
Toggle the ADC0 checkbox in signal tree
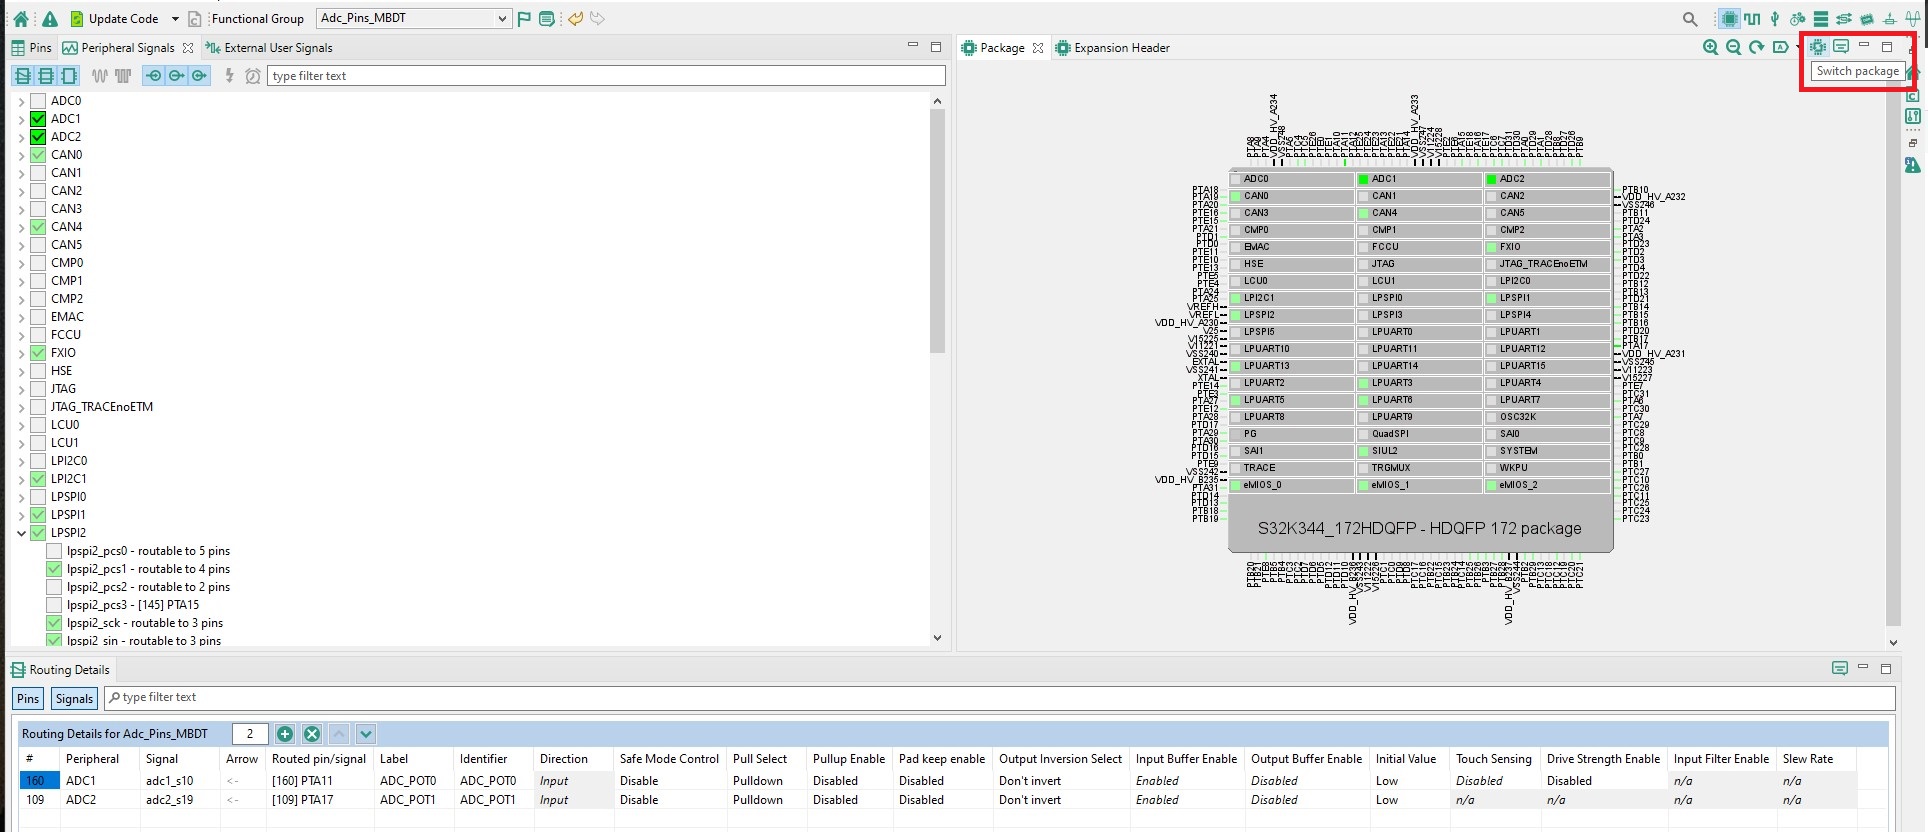coord(38,101)
